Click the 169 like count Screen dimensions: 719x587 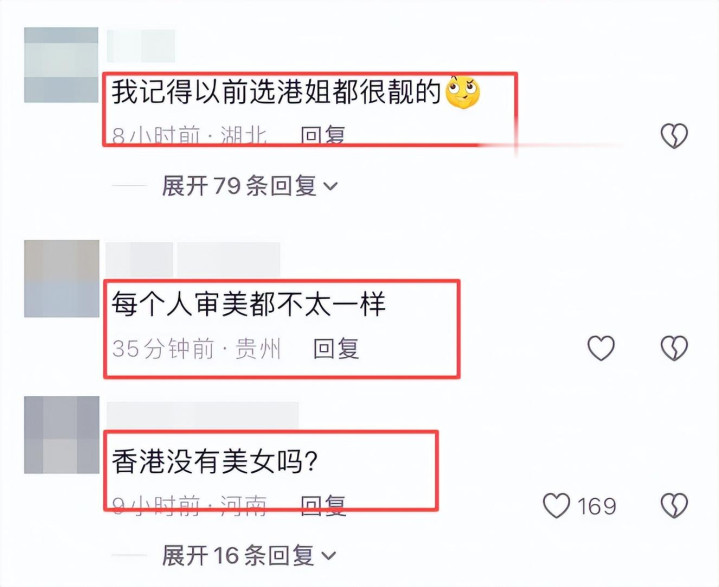(596, 506)
